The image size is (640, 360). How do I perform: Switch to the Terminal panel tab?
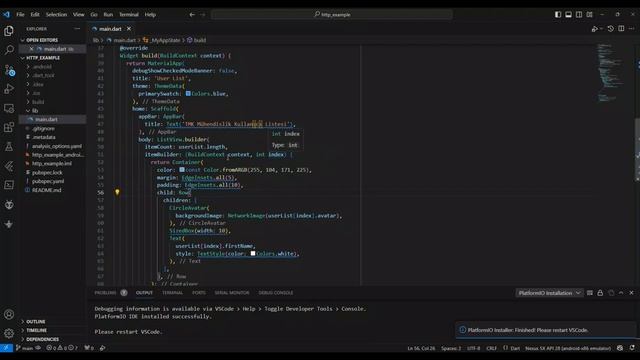(172, 293)
